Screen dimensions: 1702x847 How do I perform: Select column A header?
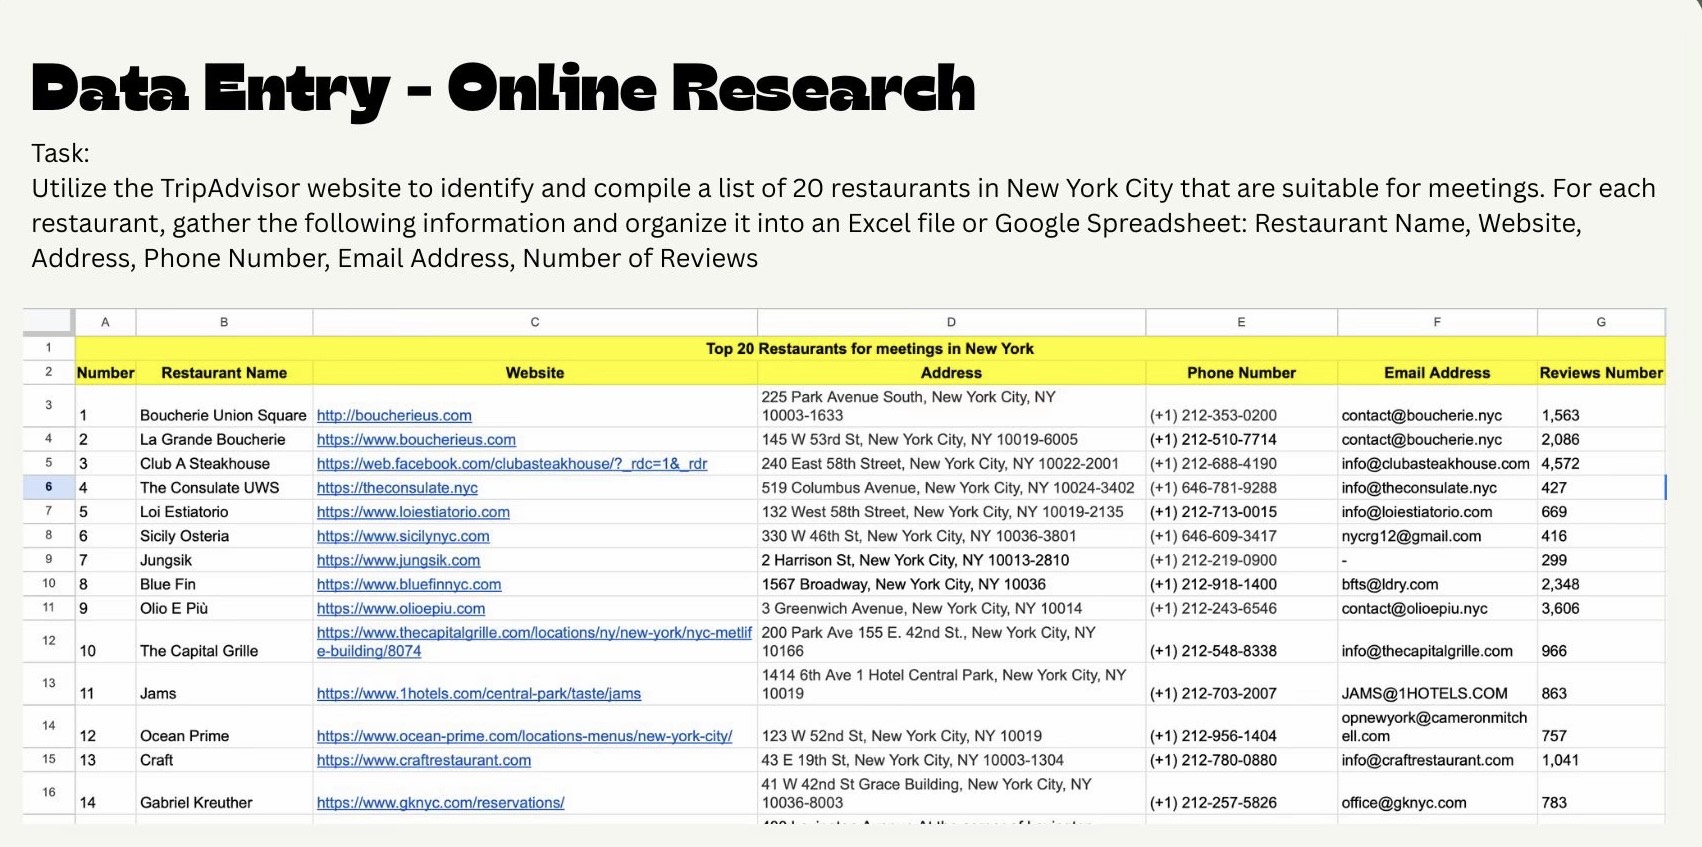tap(105, 322)
